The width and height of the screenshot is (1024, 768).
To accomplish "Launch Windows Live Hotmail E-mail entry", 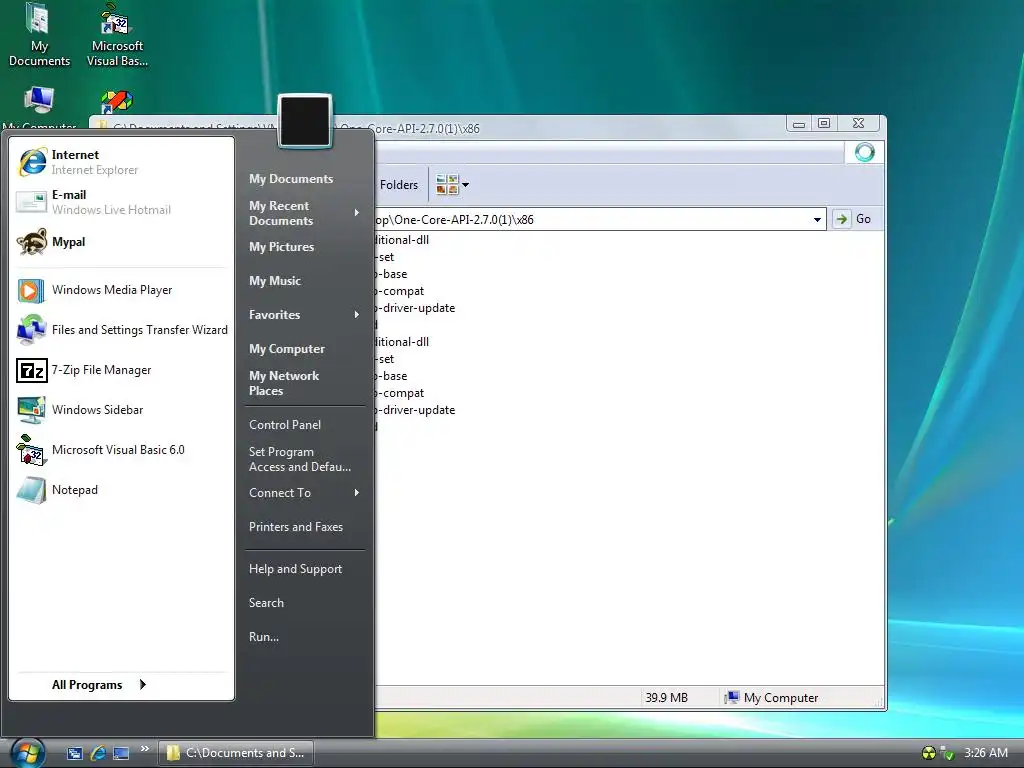I will (x=121, y=202).
